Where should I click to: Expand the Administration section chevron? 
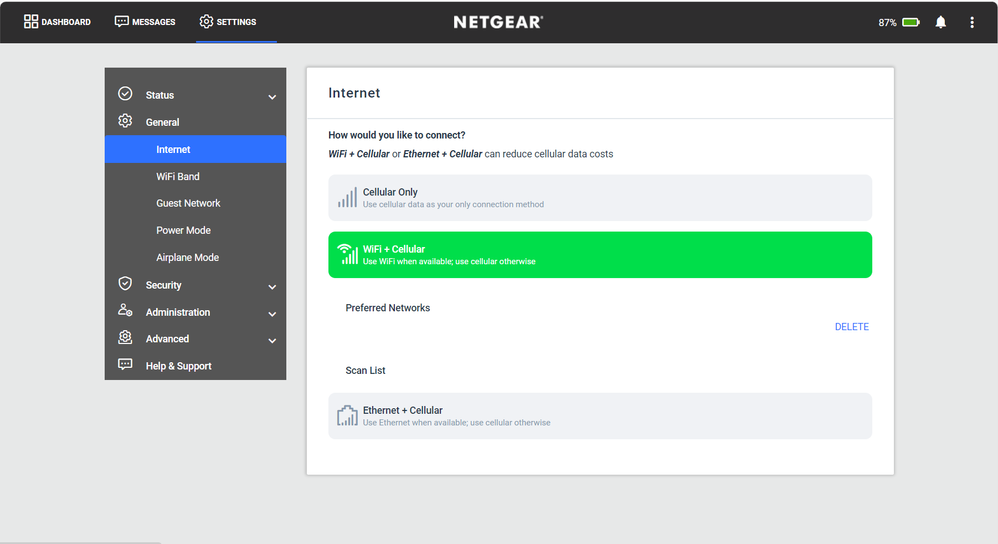tap(272, 314)
